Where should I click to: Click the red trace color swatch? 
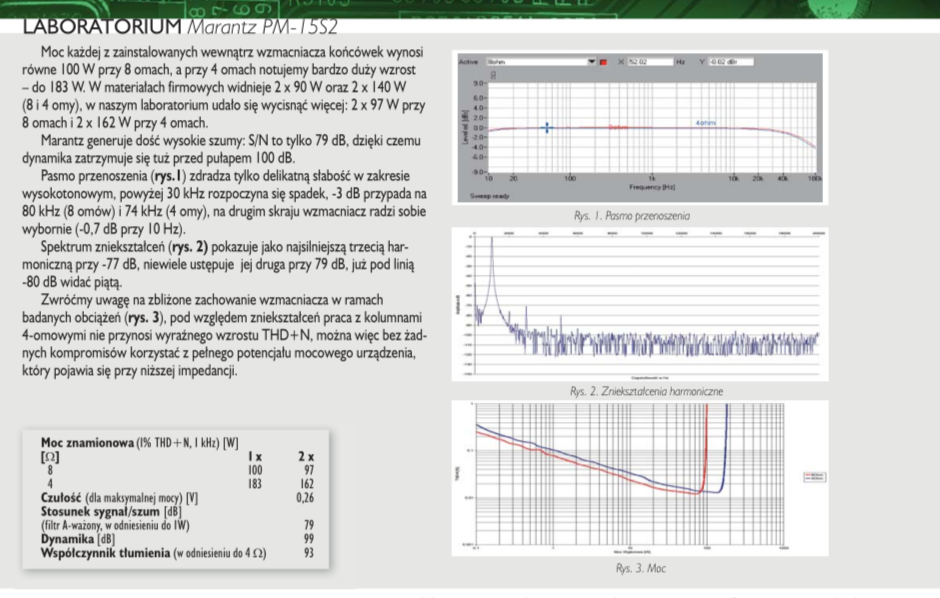604,62
